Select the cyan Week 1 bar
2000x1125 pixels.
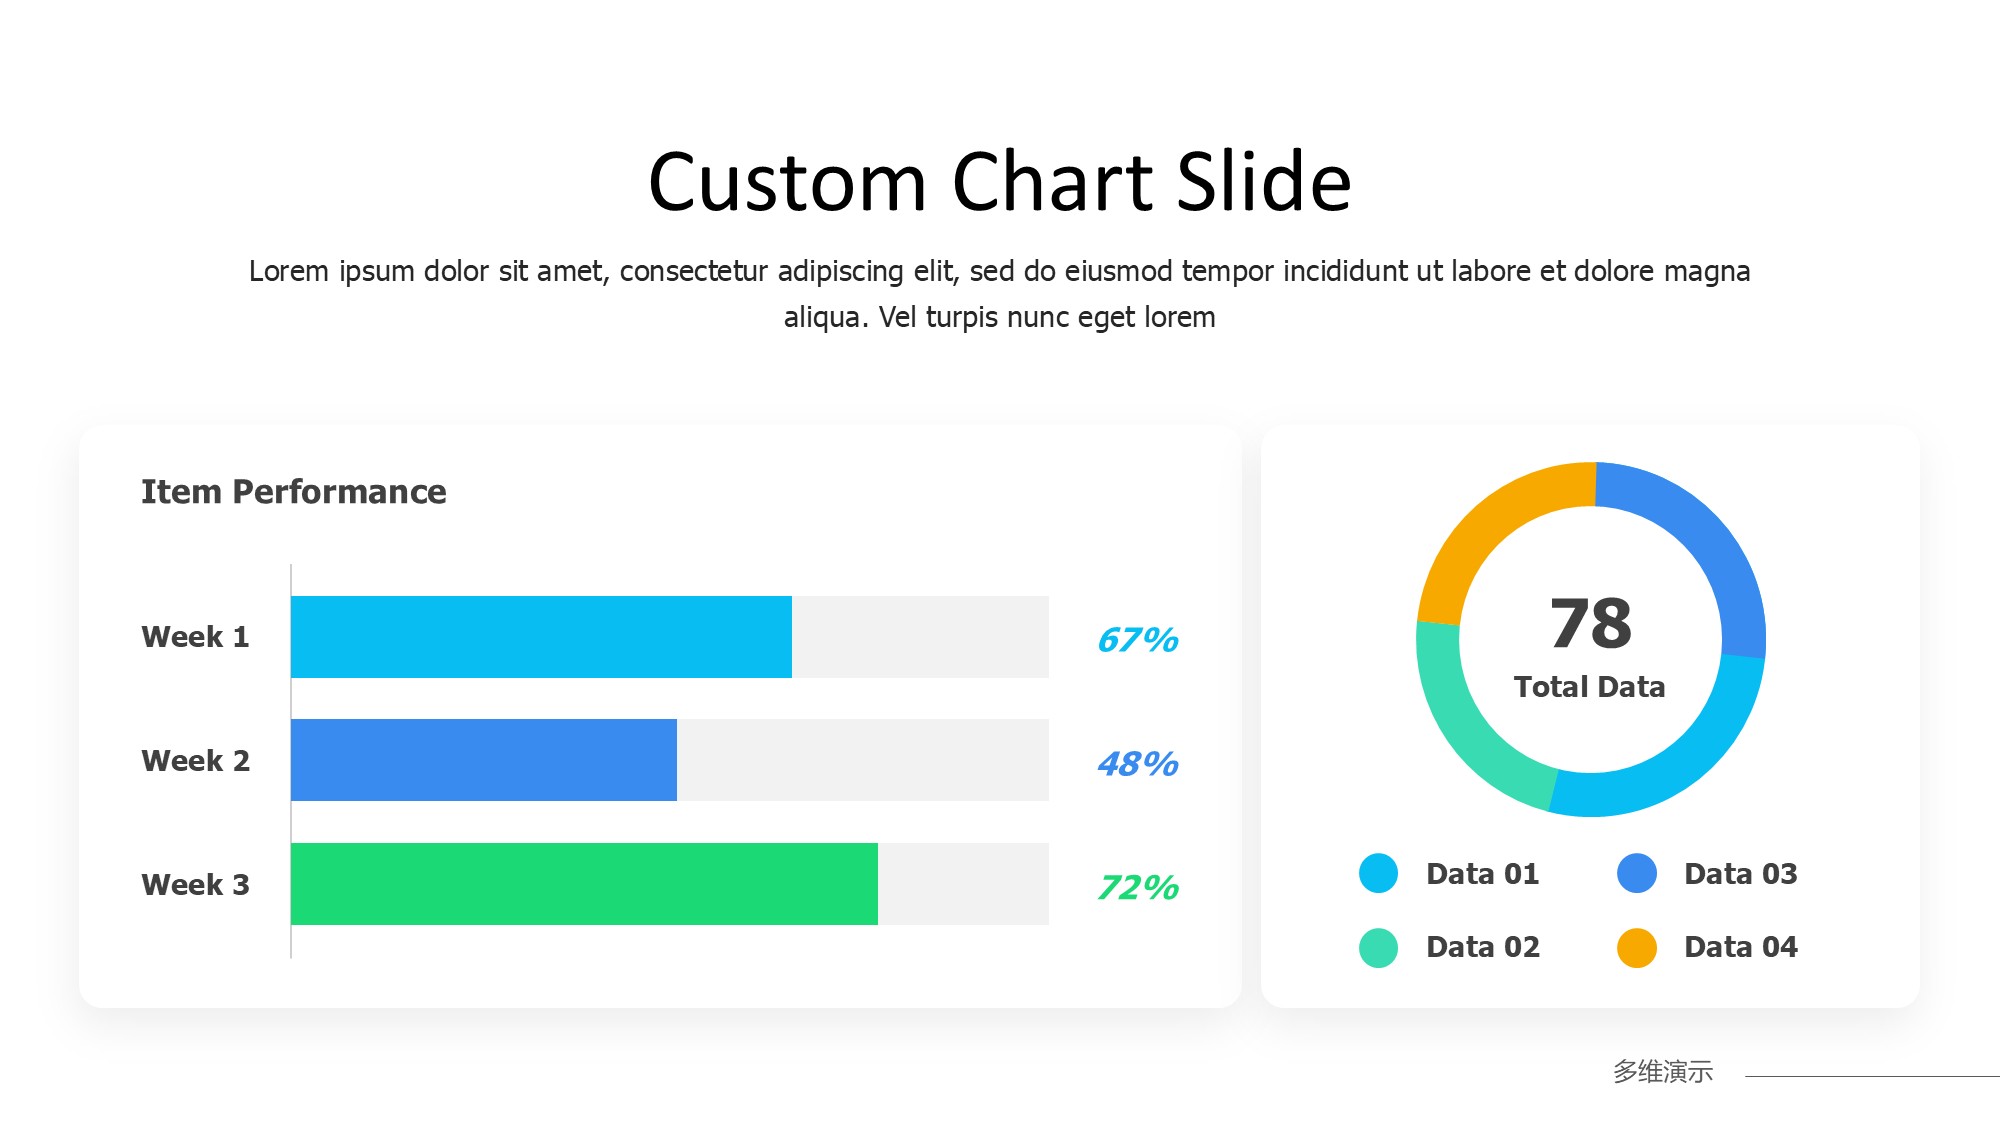pyautogui.click(x=541, y=637)
